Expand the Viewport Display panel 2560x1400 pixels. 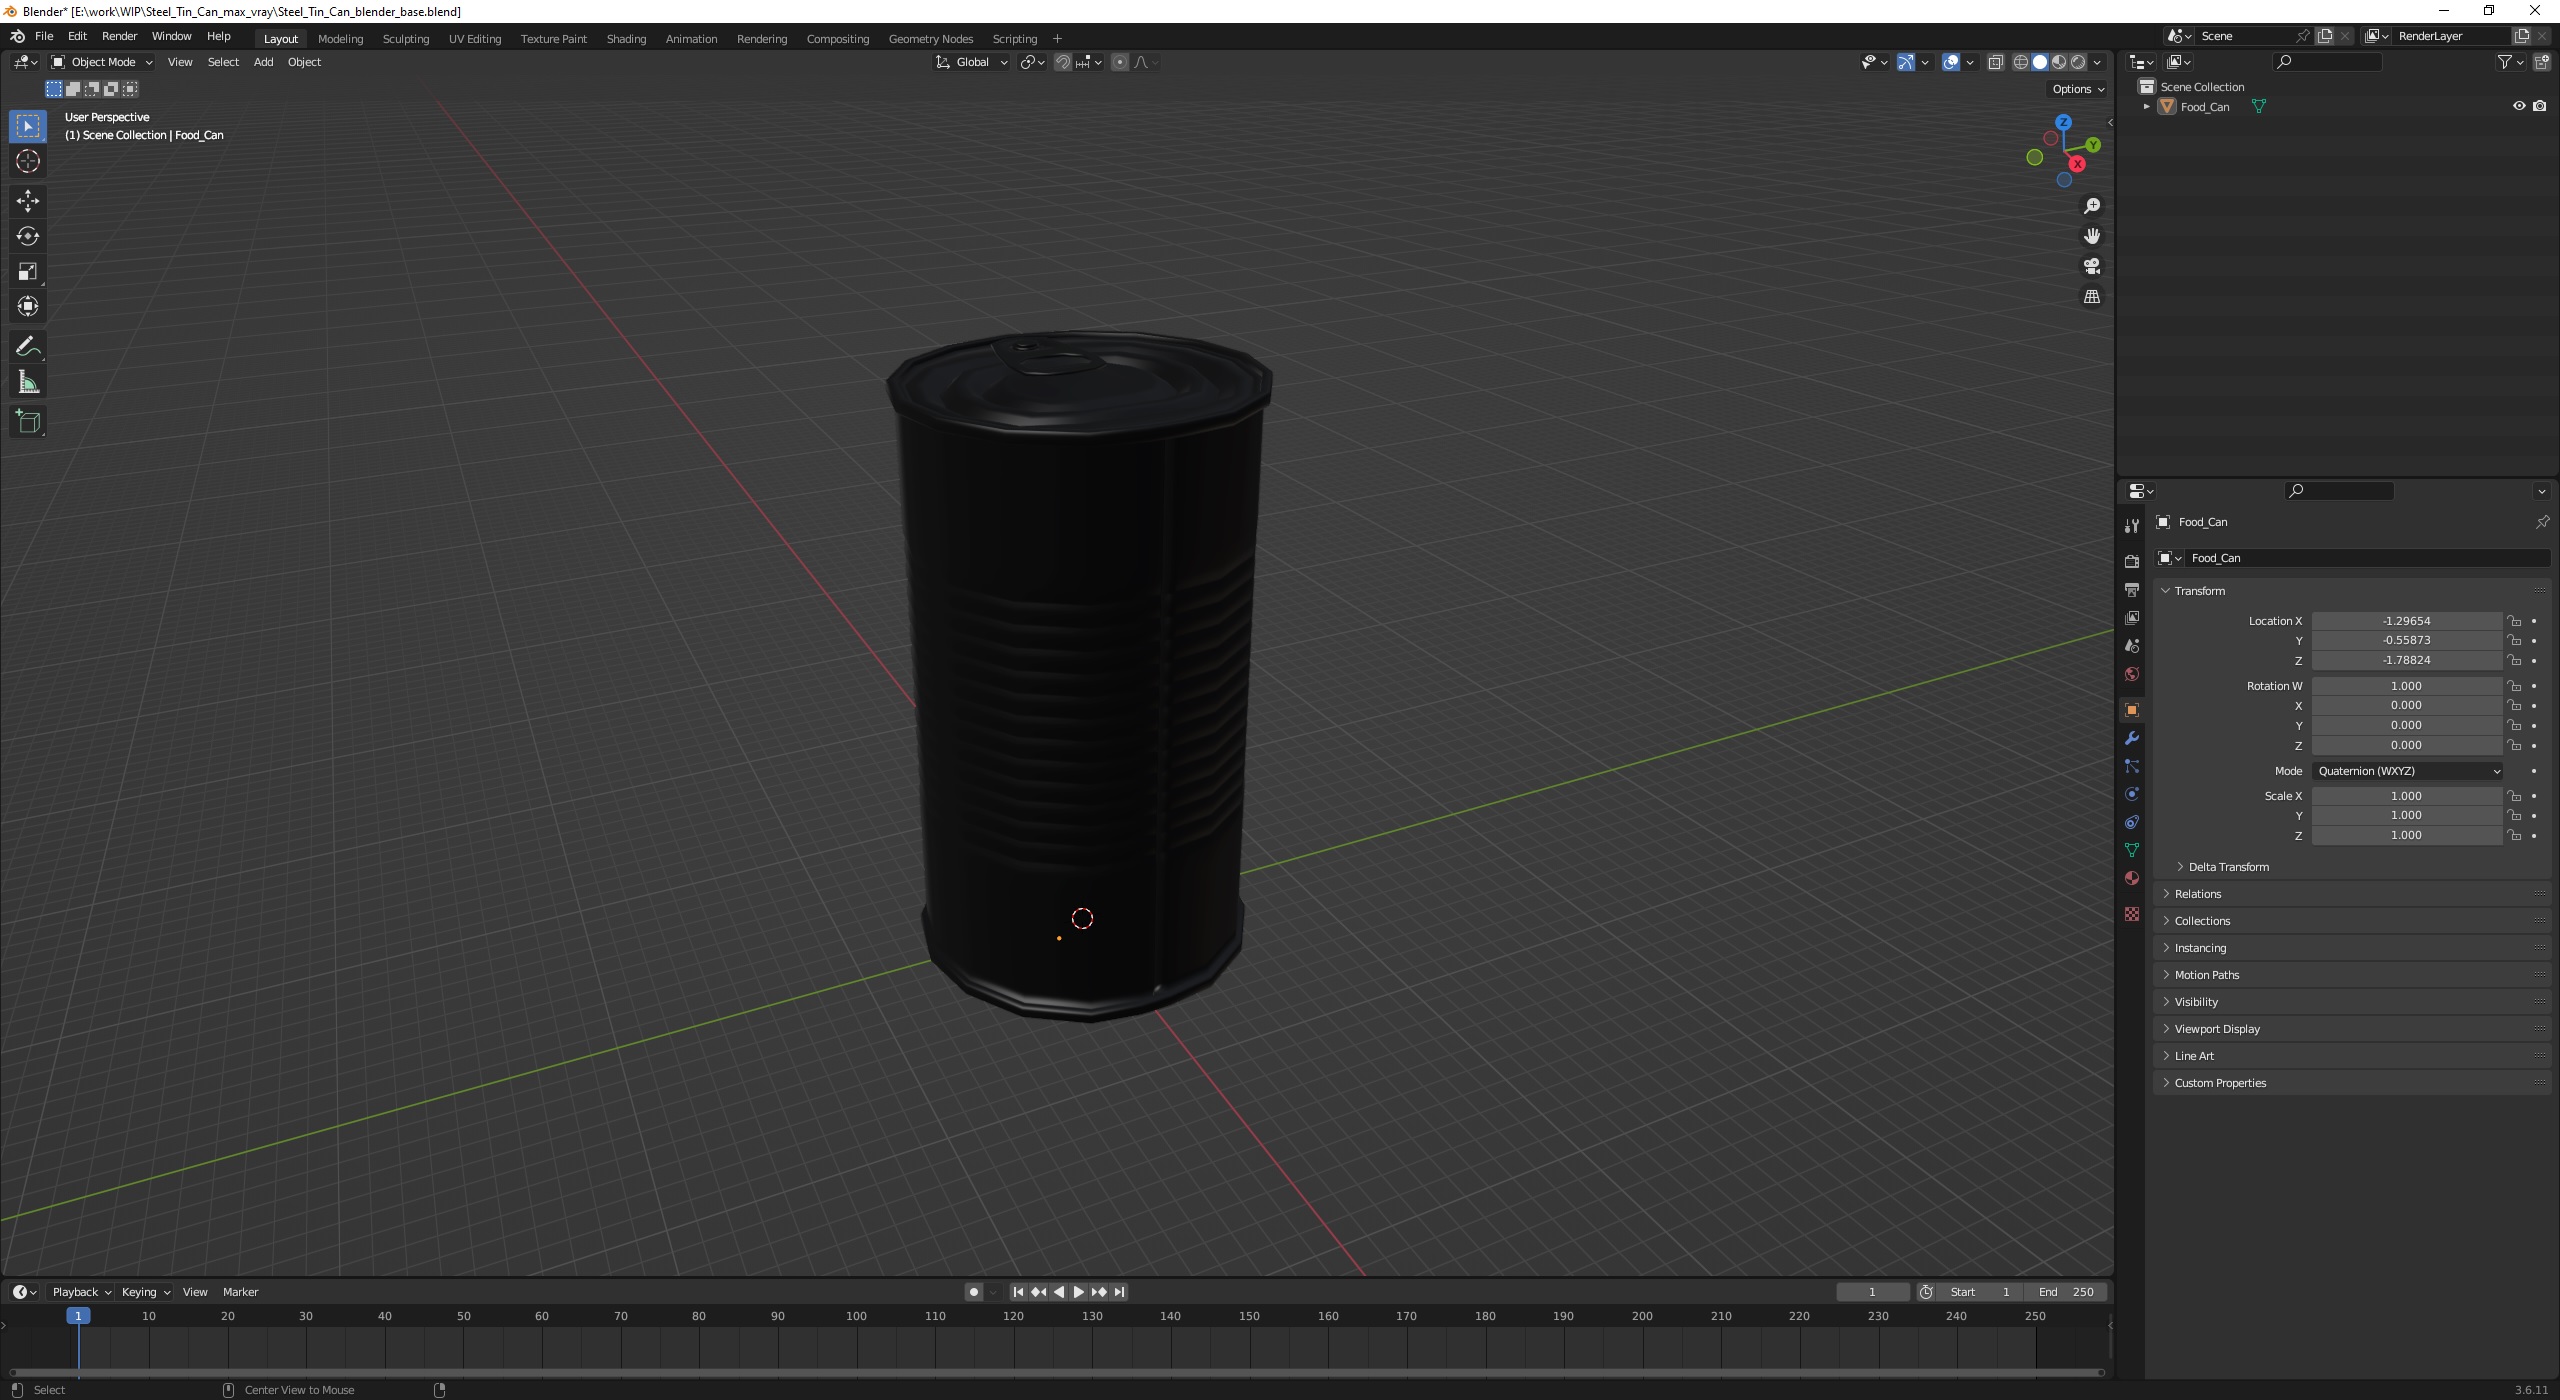[2216, 1029]
